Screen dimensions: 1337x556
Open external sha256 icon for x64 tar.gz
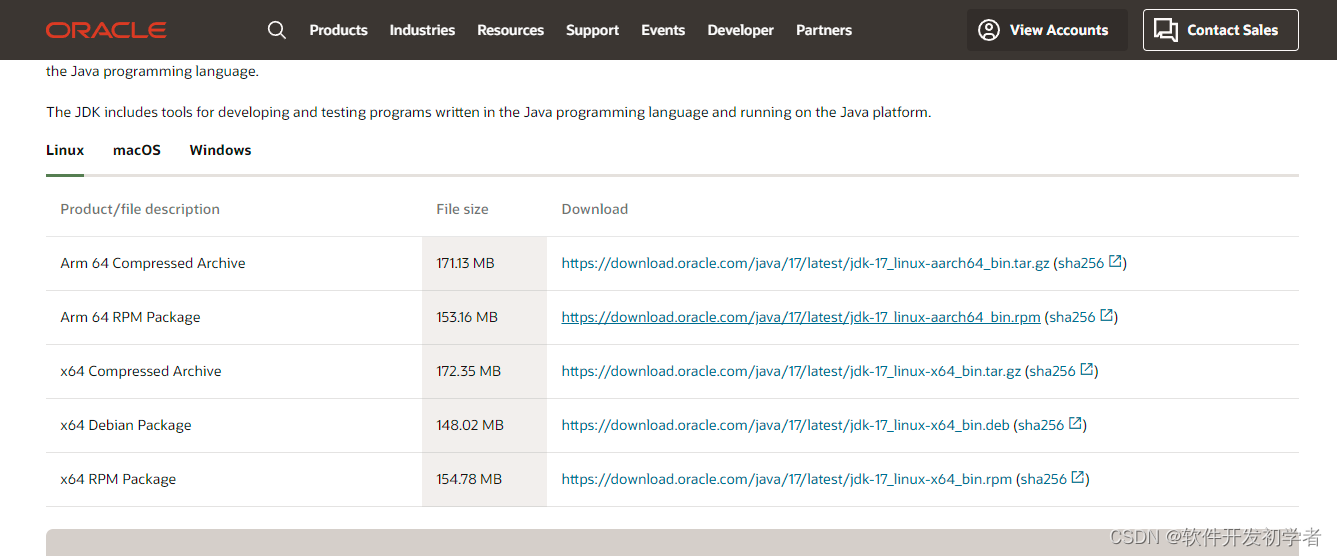pyautogui.click(x=1087, y=370)
